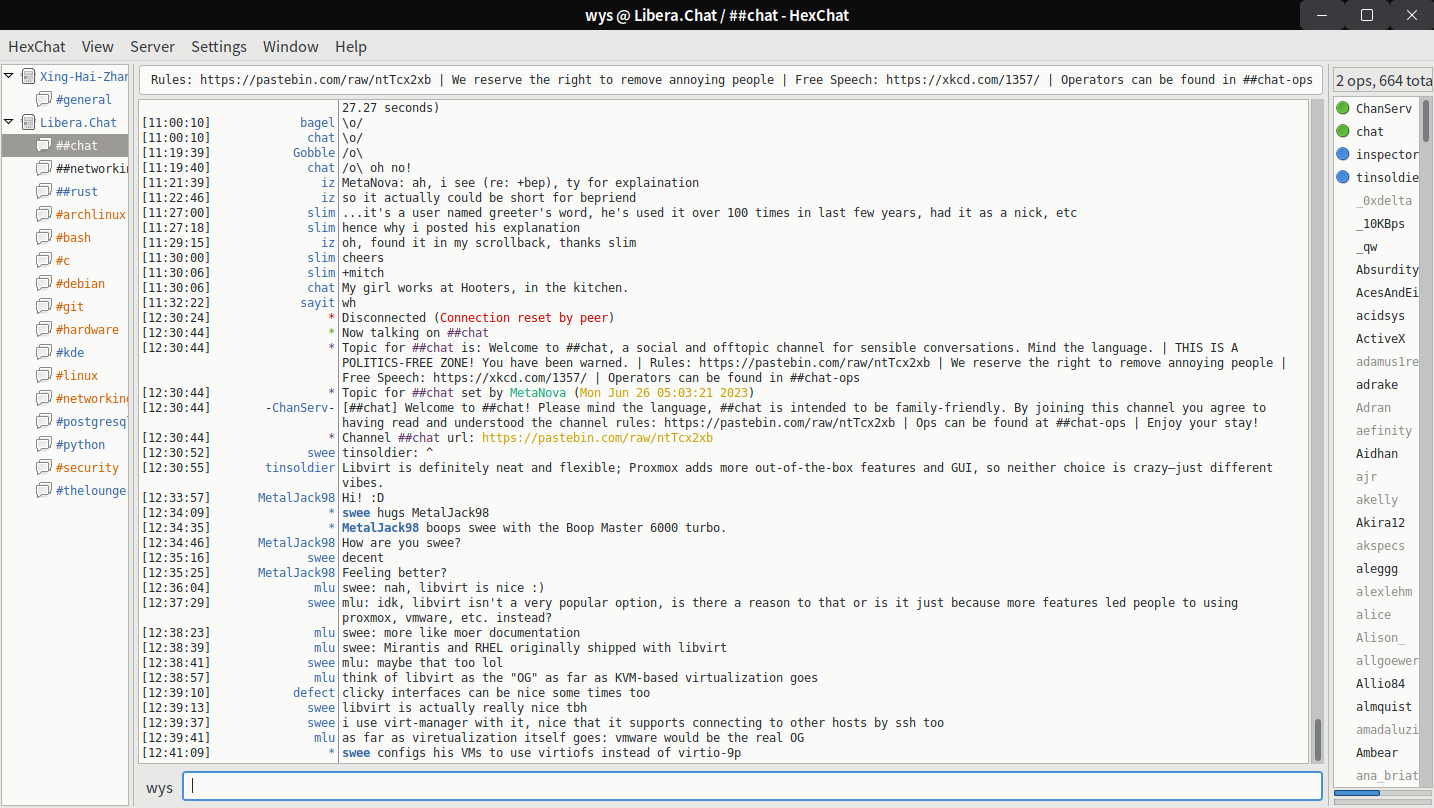Collapse the Xing-Hai-Zhan server tree
1434x808 pixels.
(x=9, y=75)
